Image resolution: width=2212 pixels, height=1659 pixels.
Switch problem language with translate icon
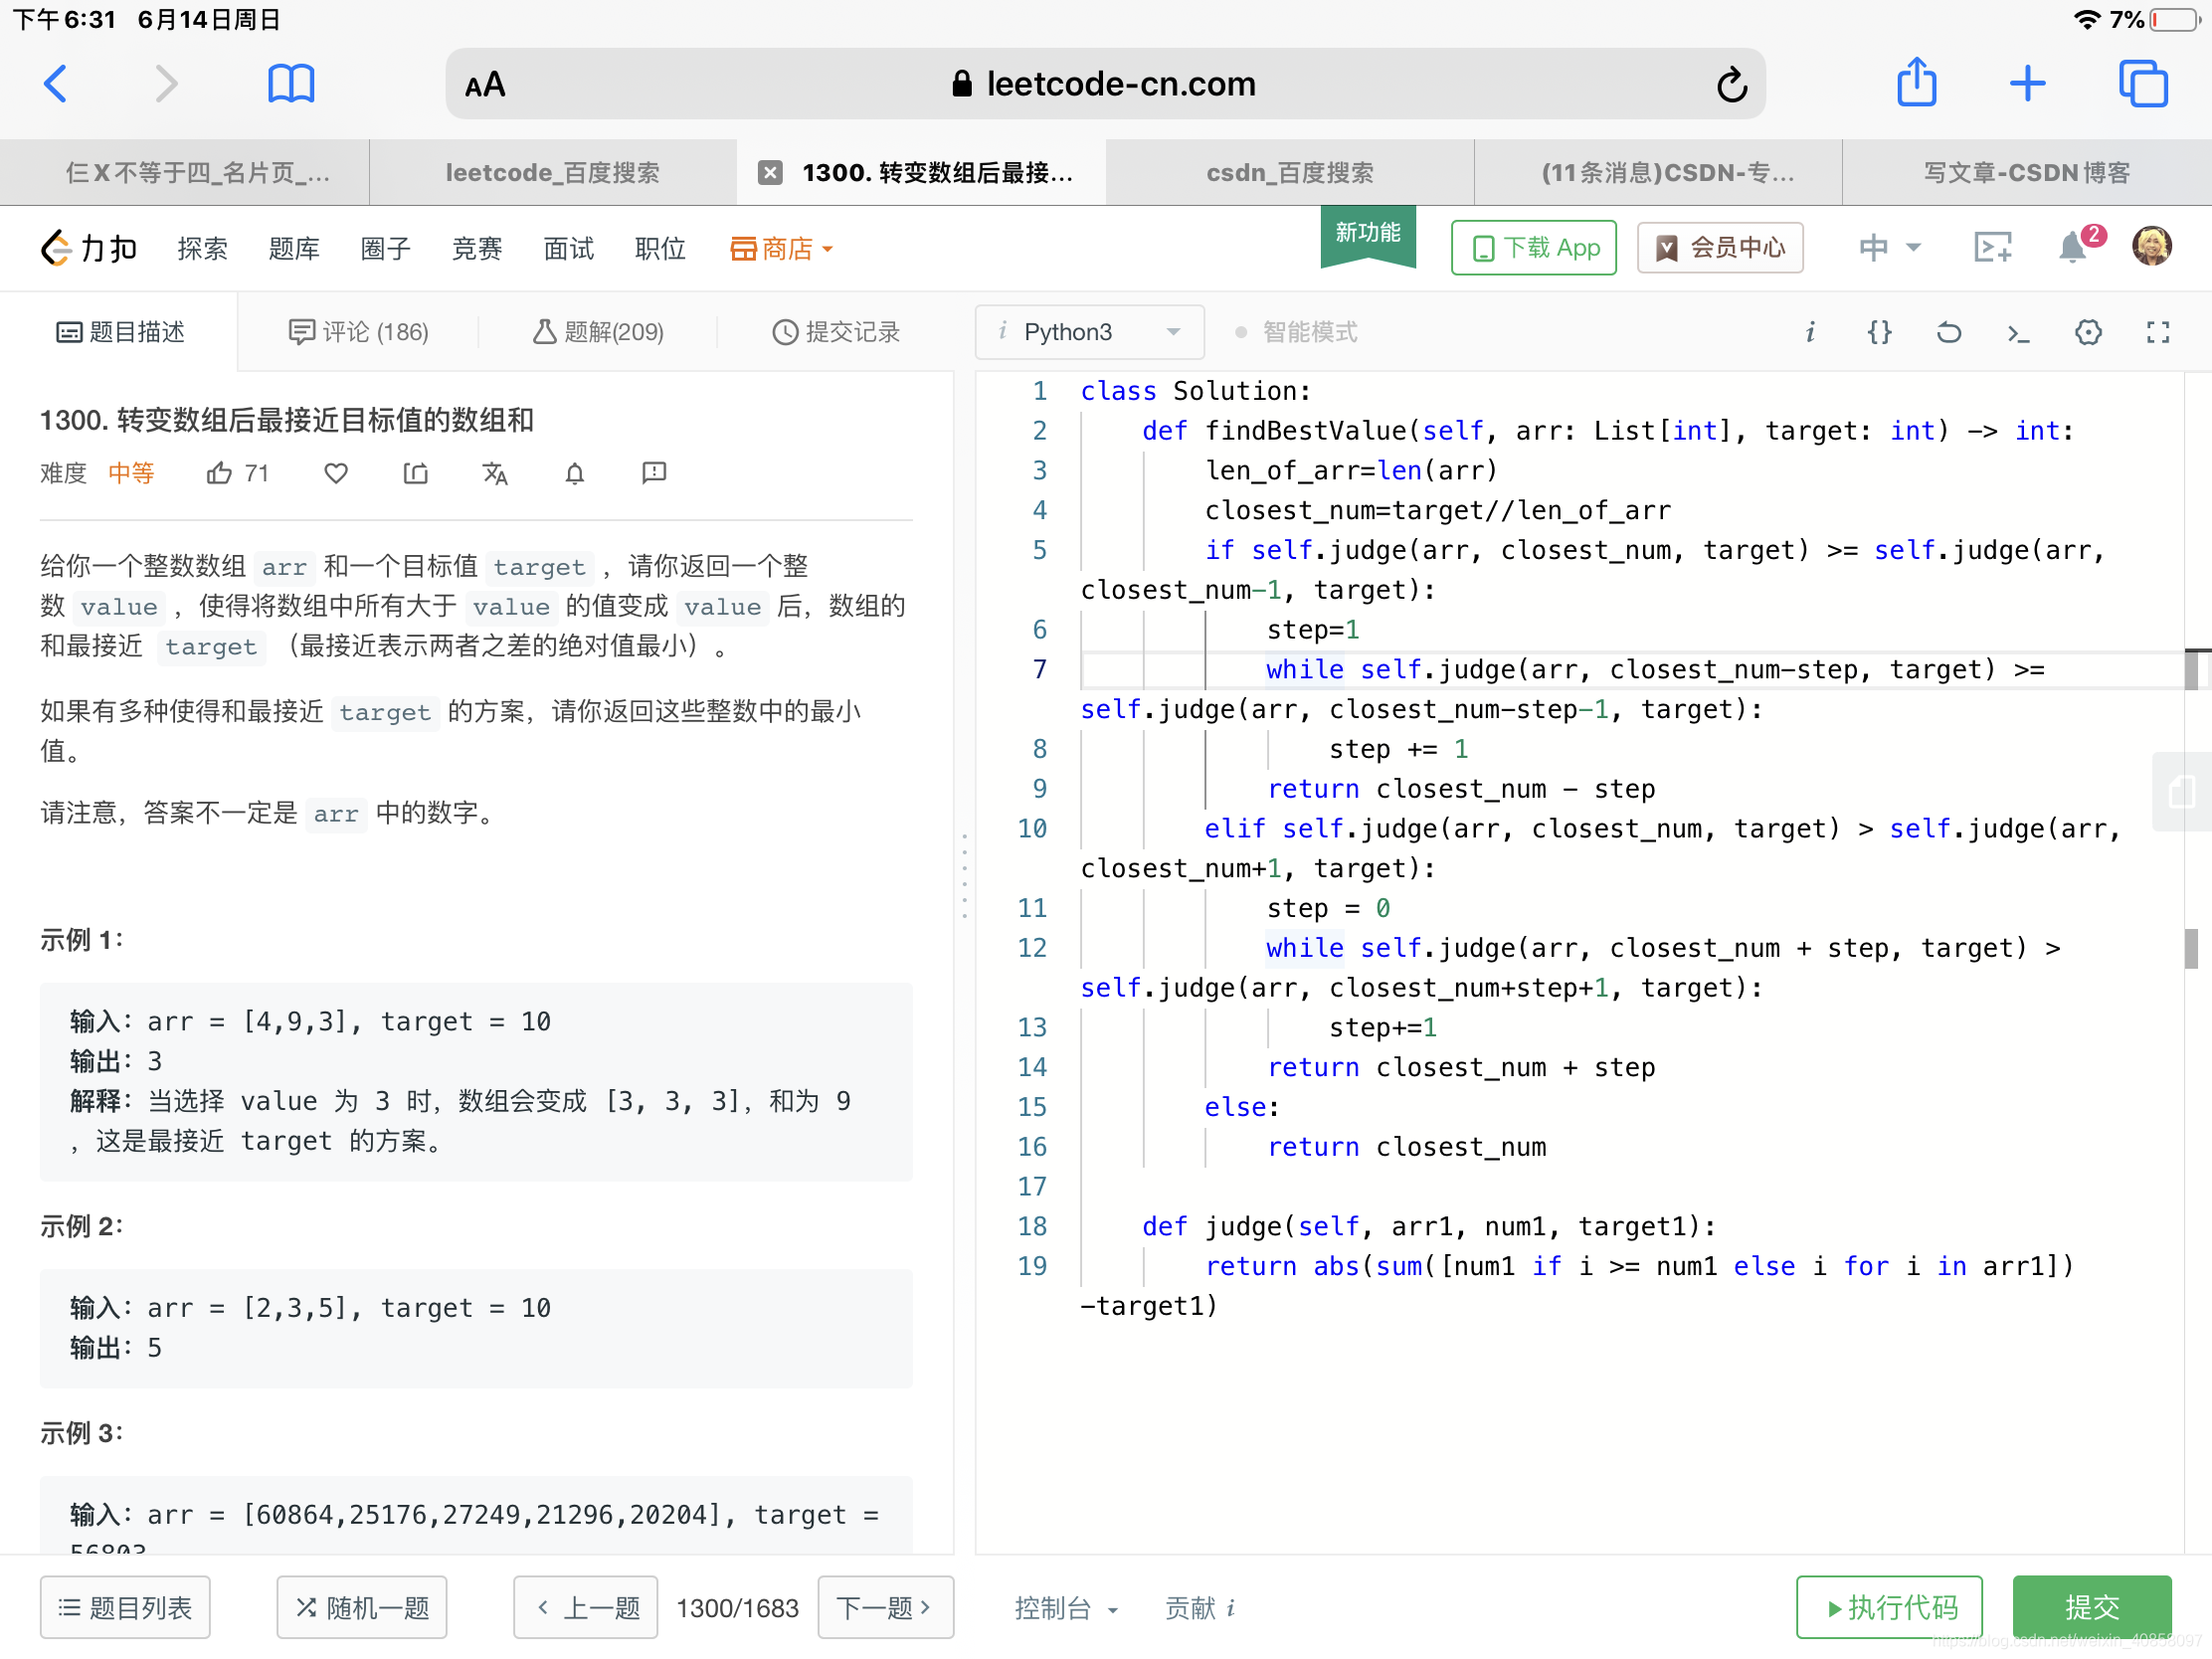(495, 473)
